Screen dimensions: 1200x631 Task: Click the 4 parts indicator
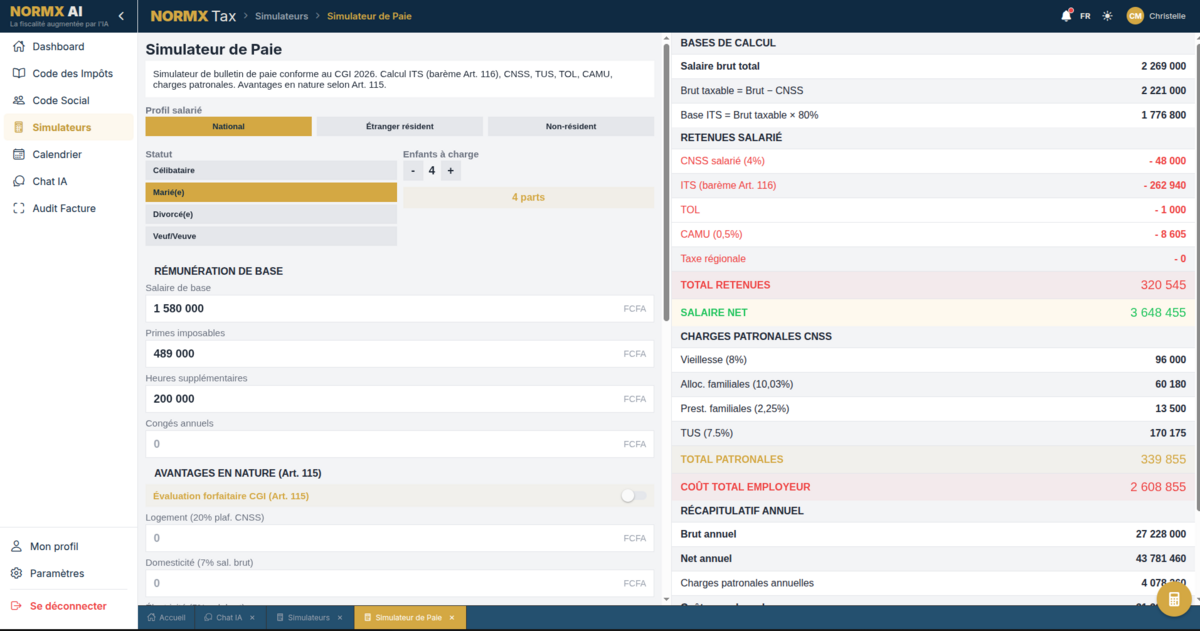pyautogui.click(x=528, y=198)
